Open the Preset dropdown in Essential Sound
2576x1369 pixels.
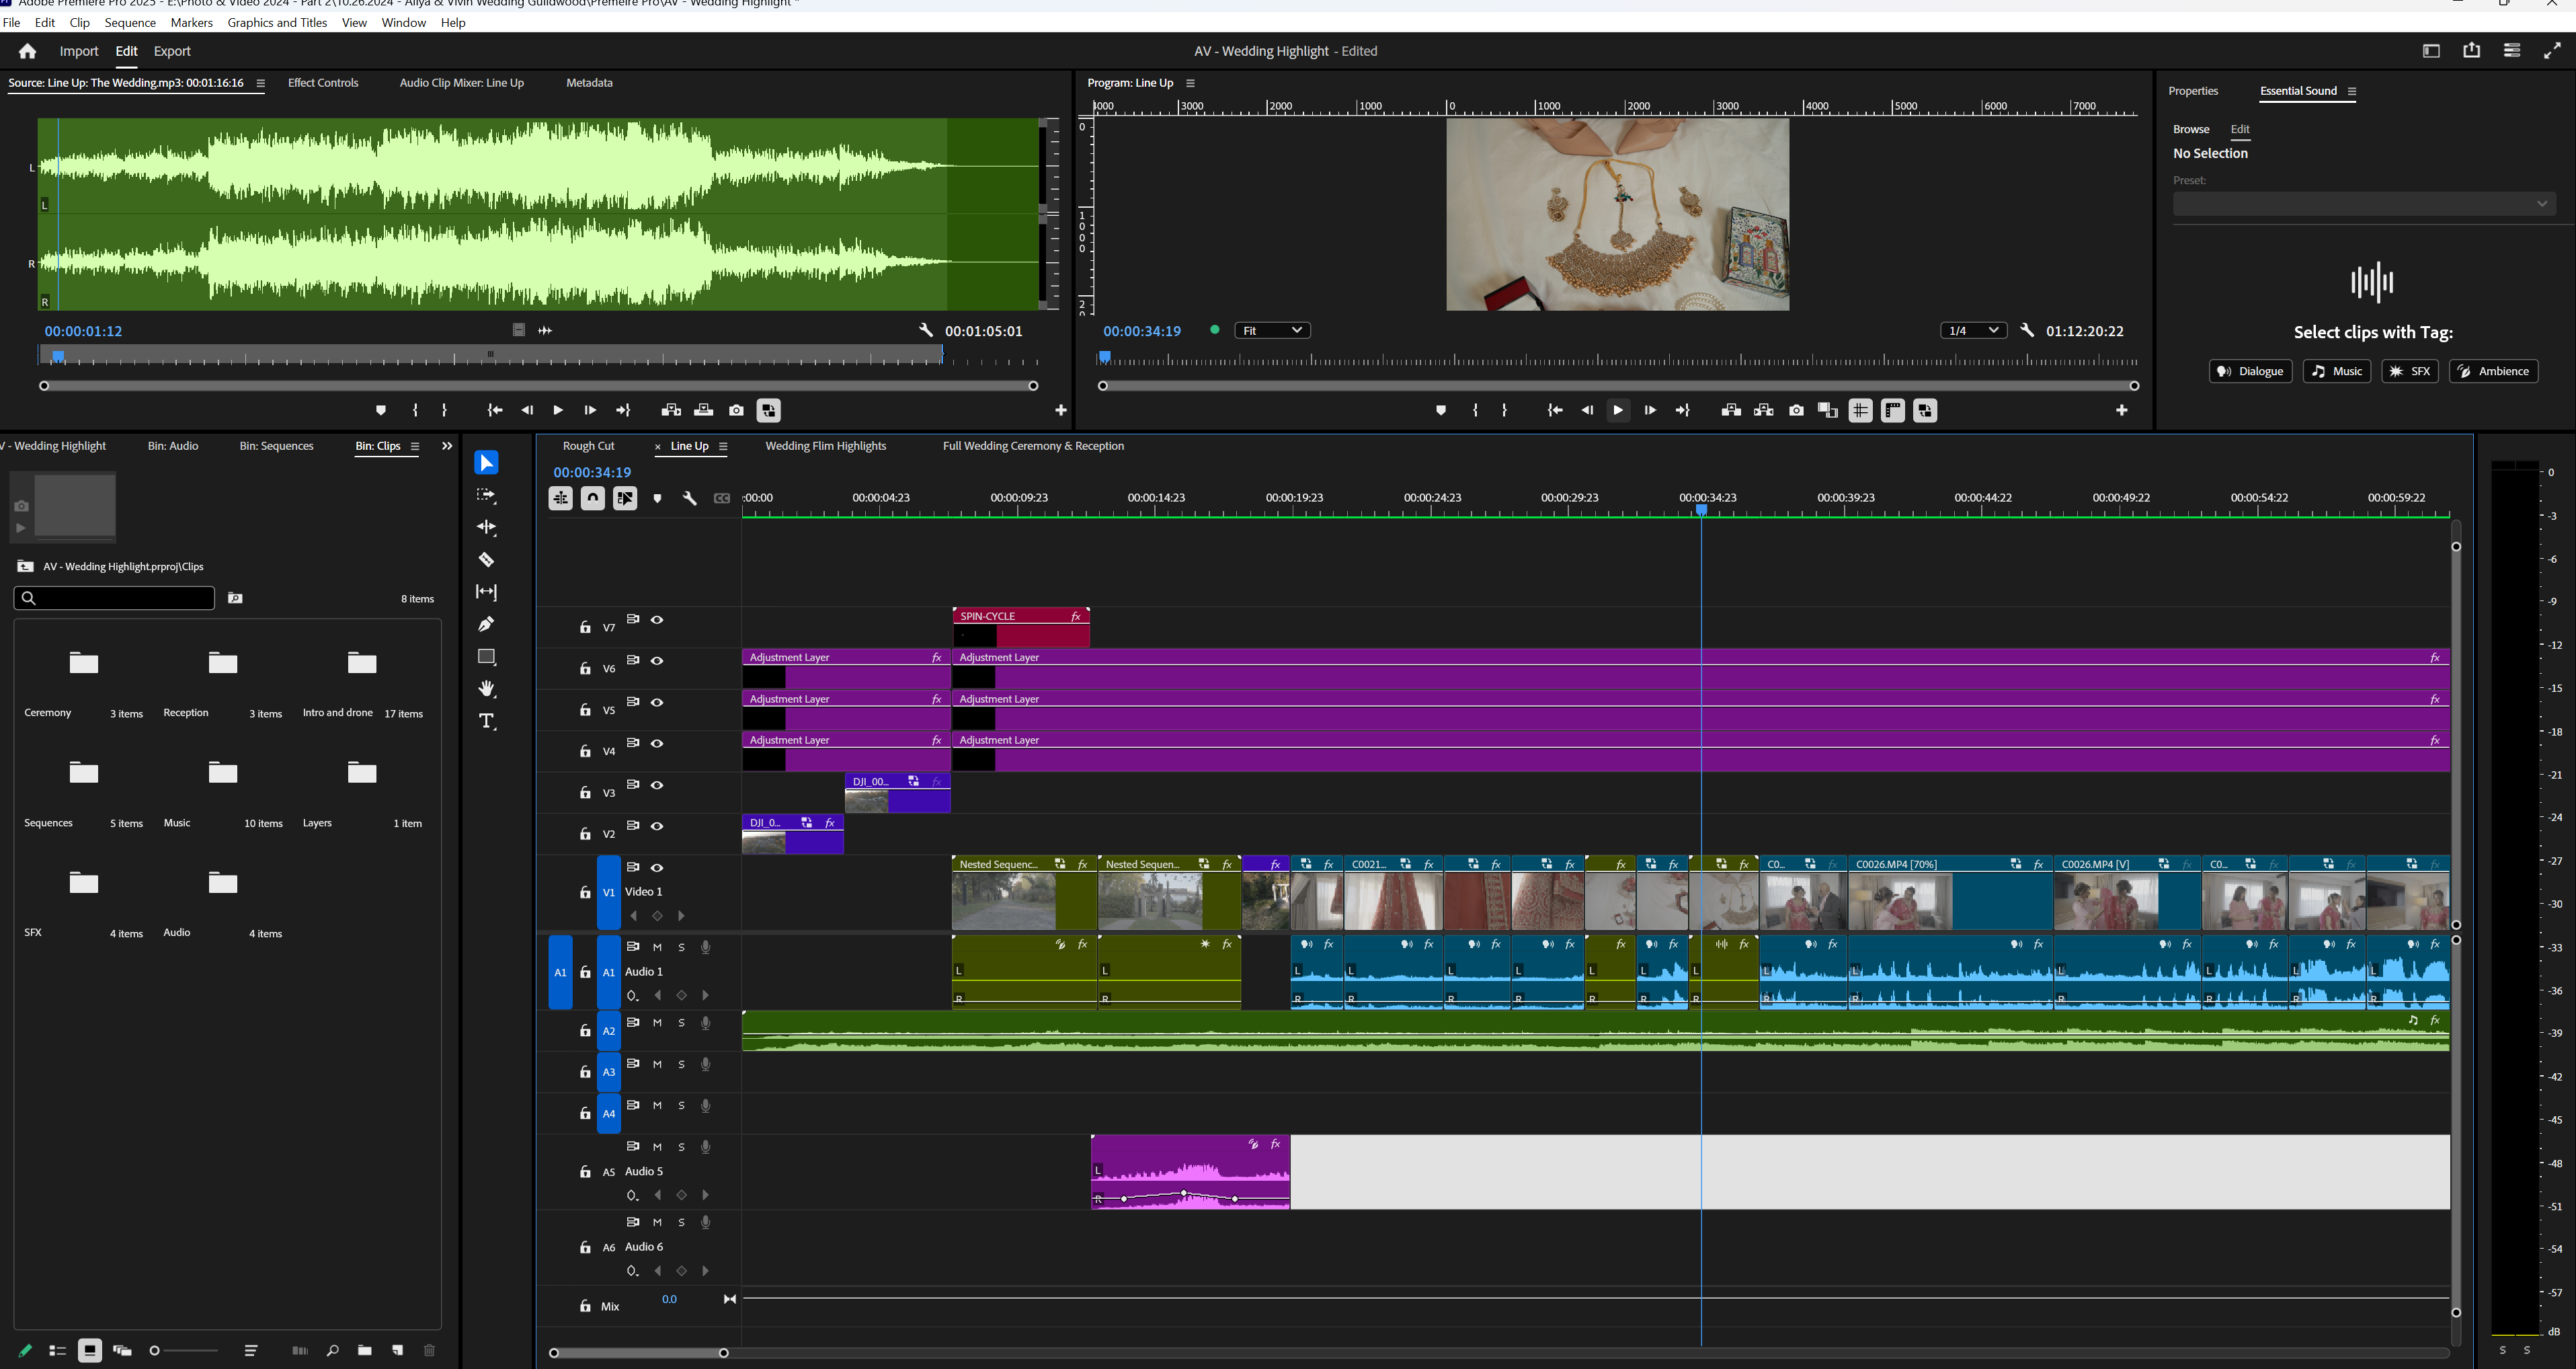(x=2365, y=203)
